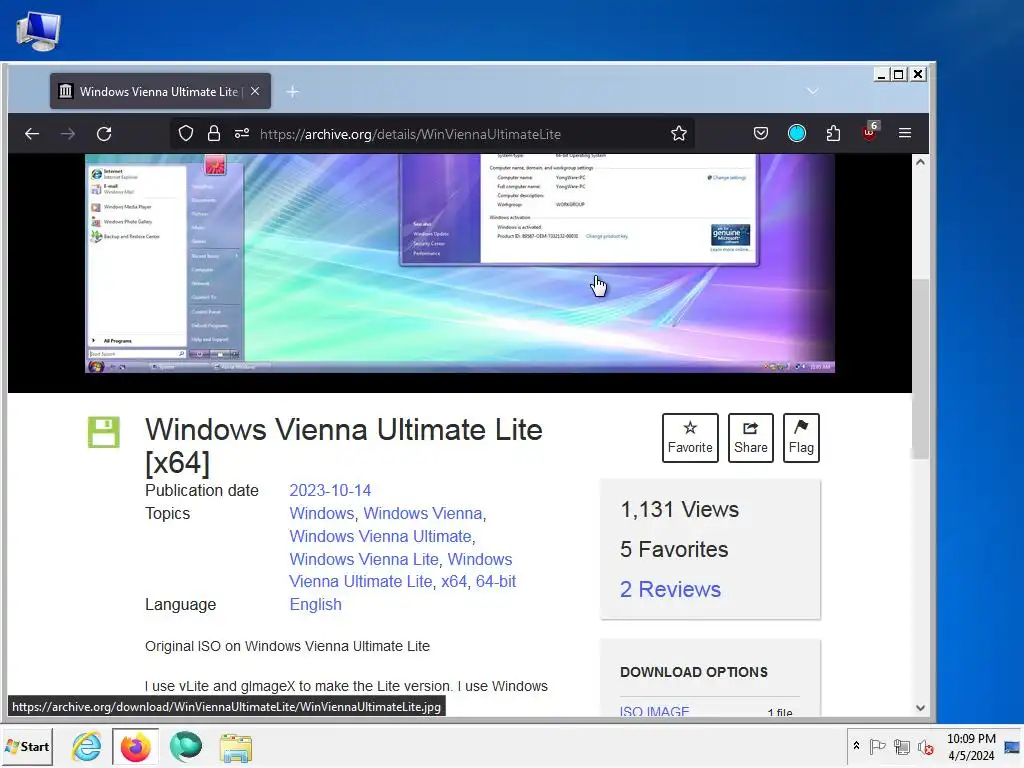Show hidden system tray icons
1024x768 pixels.
coord(856,746)
